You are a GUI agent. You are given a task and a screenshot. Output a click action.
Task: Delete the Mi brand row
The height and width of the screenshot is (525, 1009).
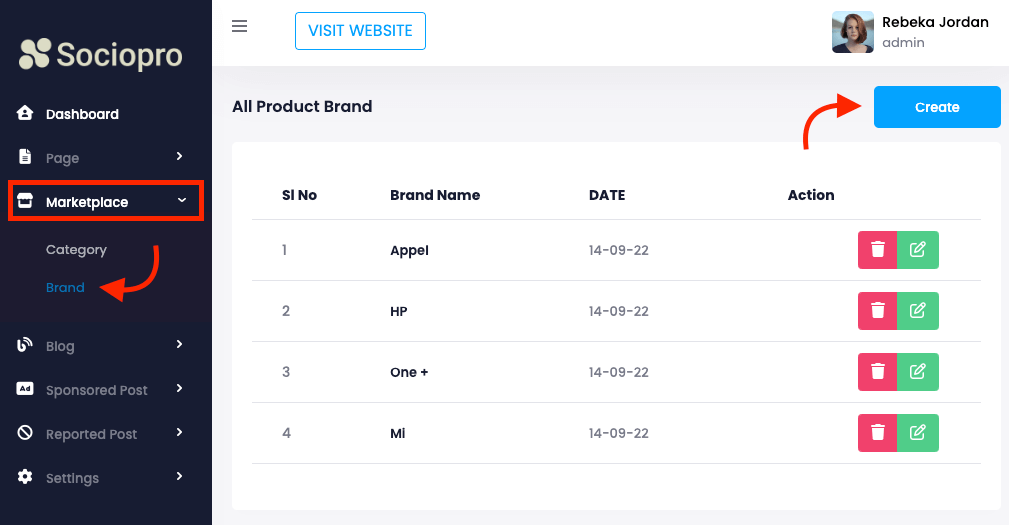pyautogui.click(x=877, y=433)
